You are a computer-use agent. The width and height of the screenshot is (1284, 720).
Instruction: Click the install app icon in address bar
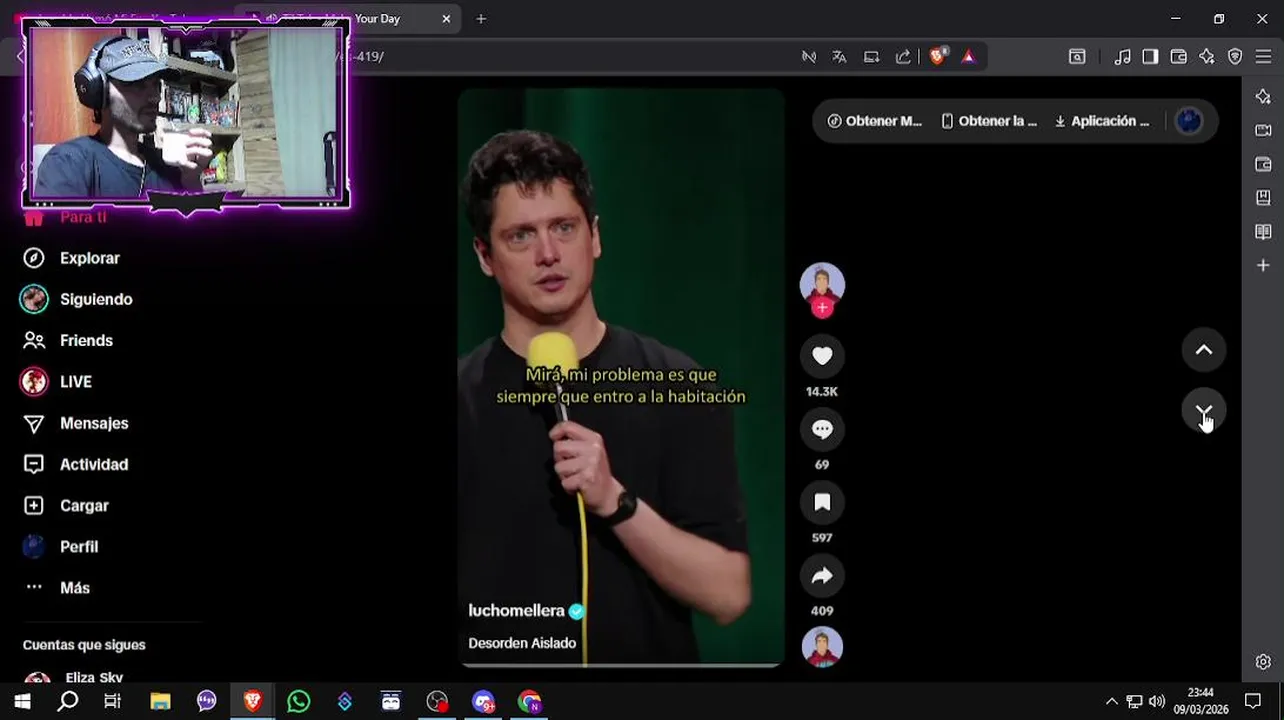pos(871,57)
